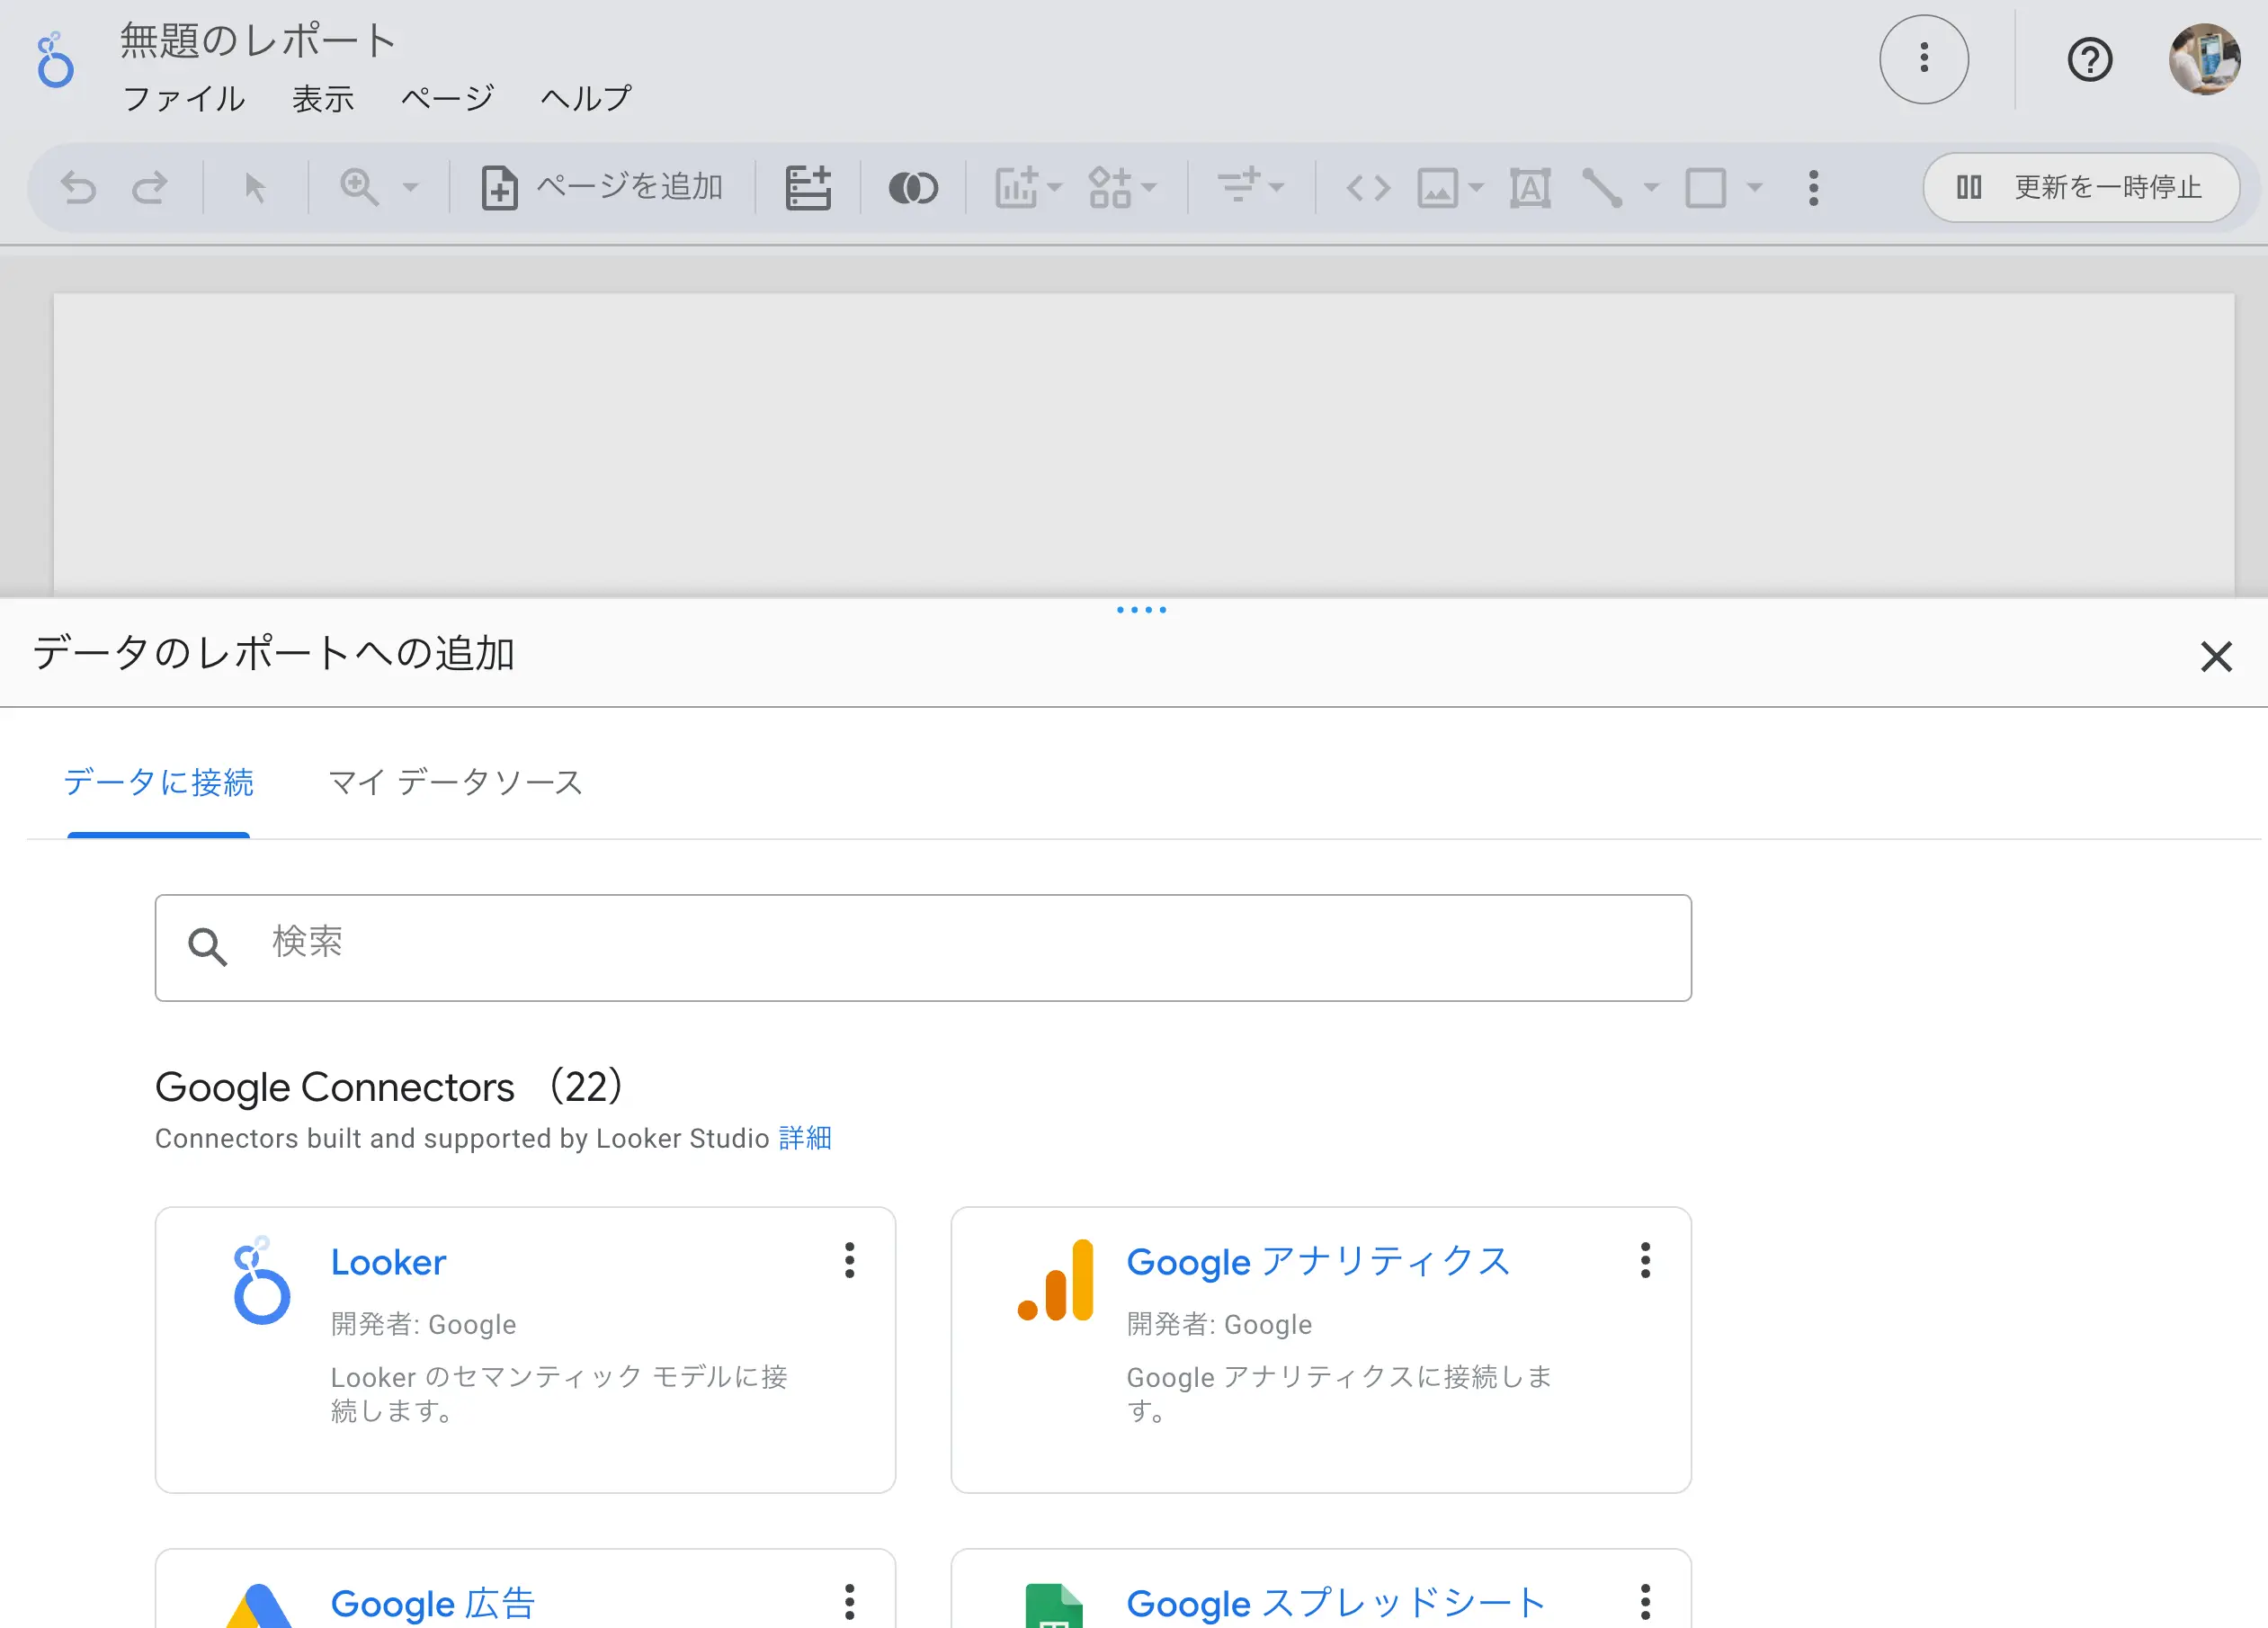
Task: Select the Looker connector card
Action: click(525, 1350)
